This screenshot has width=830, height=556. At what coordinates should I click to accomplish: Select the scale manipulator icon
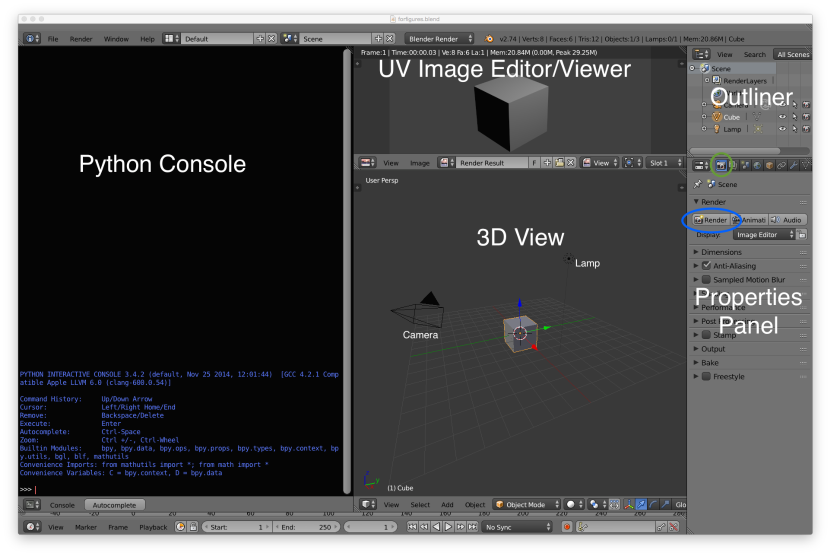(x=665, y=505)
